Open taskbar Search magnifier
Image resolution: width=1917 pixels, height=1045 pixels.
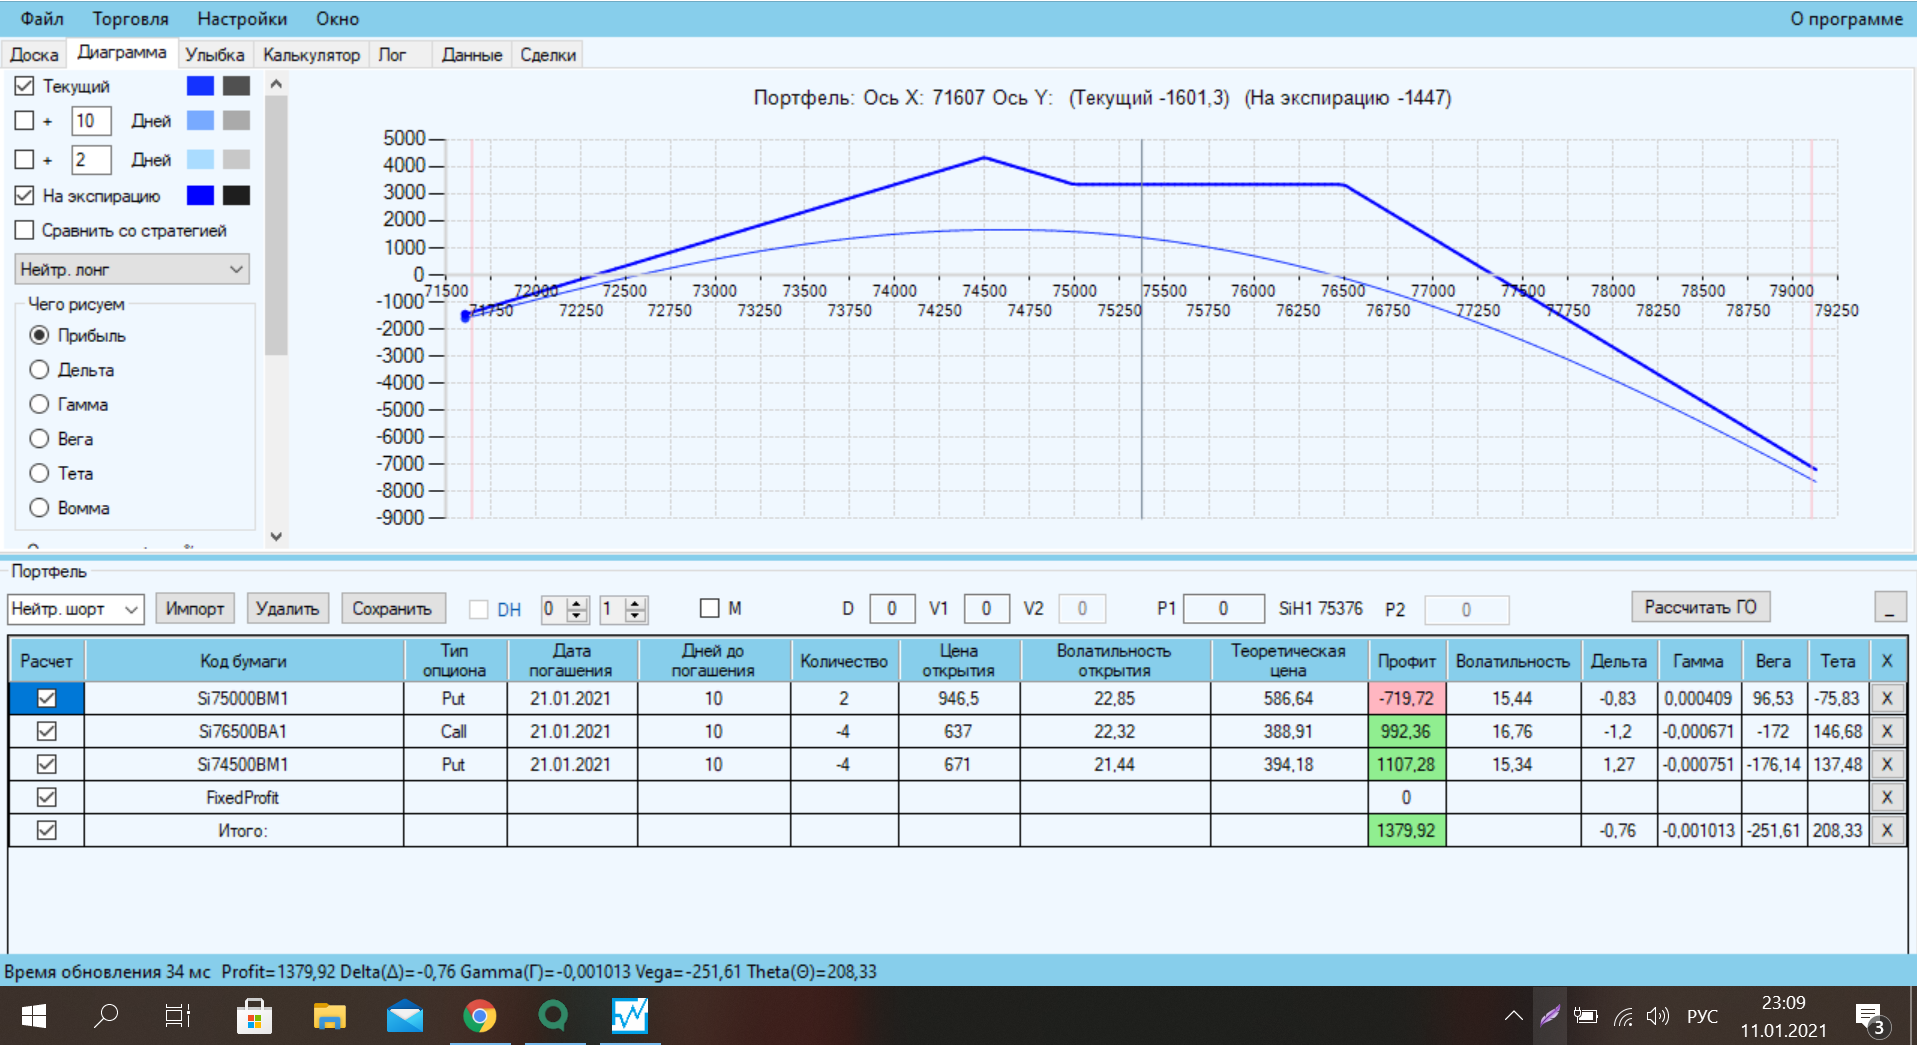click(106, 1016)
